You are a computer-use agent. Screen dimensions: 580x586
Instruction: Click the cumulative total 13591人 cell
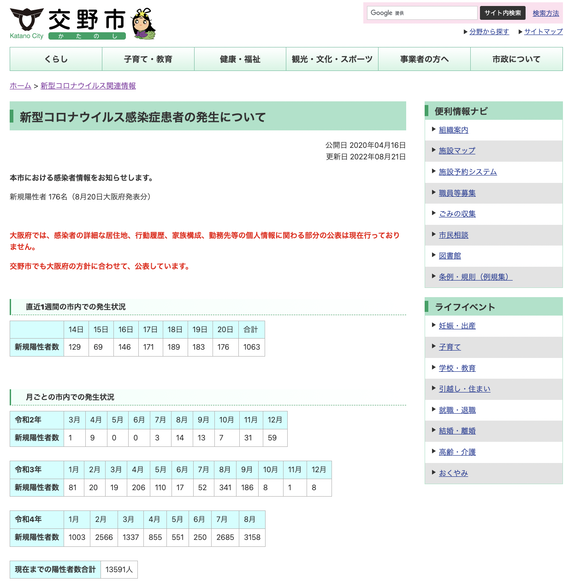coord(119,570)
